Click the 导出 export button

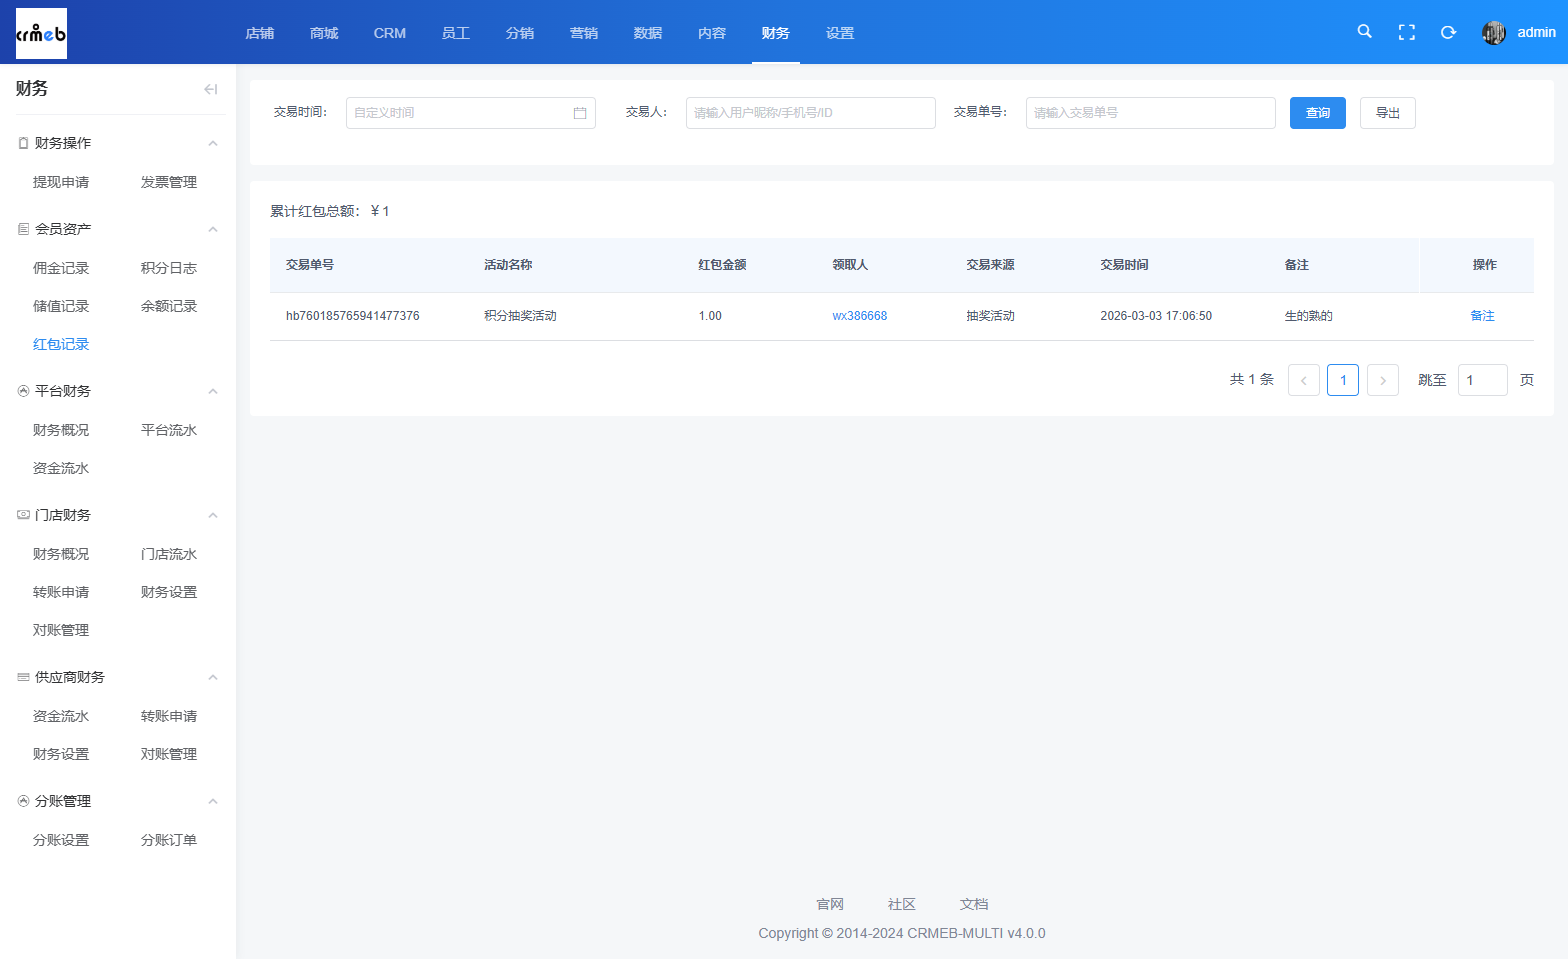point(1387,113)
